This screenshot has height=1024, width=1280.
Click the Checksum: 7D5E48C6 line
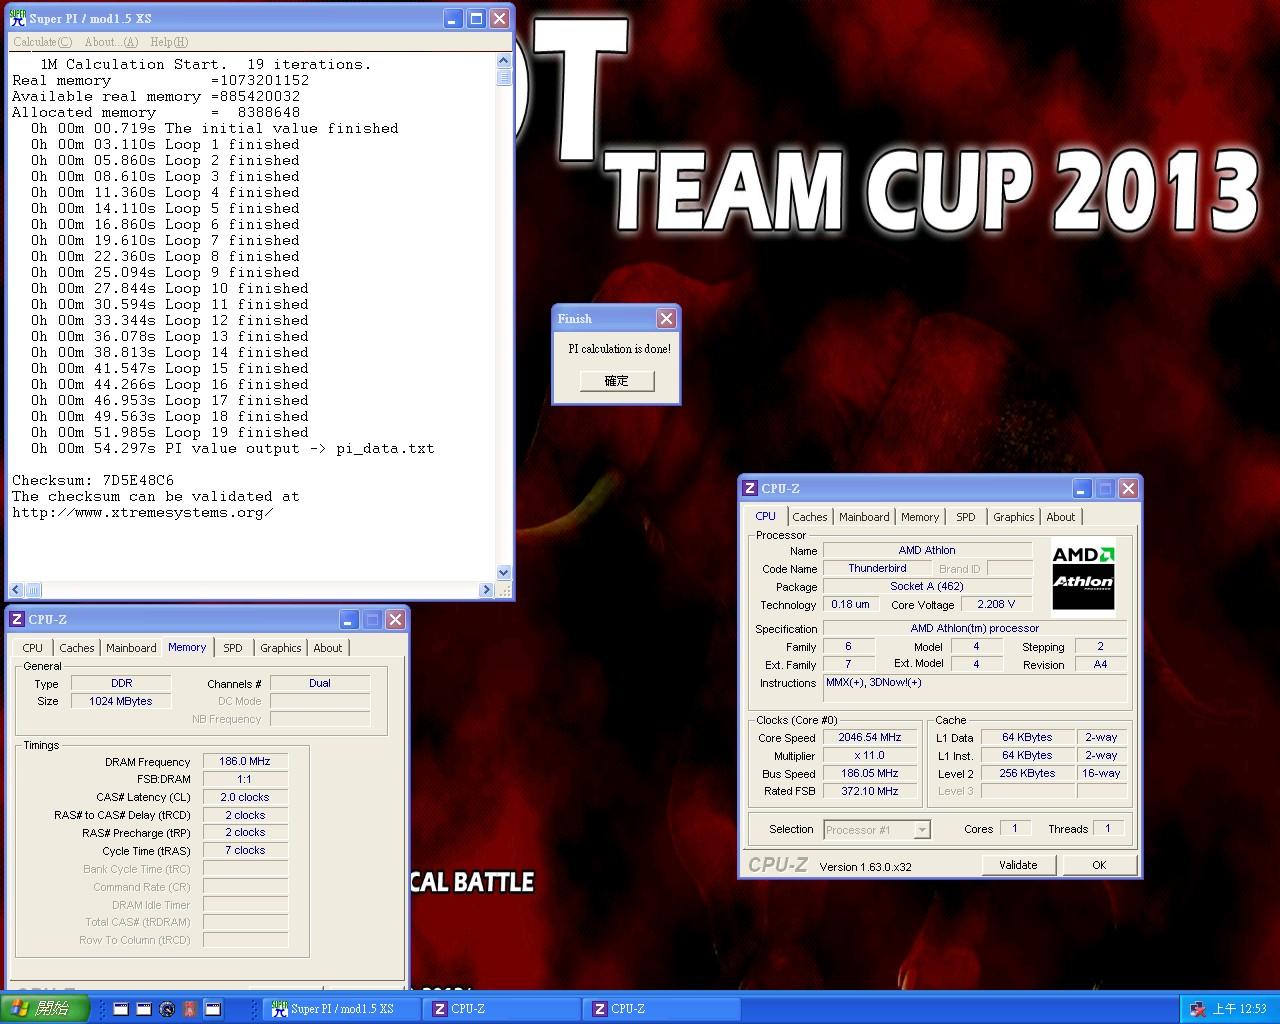tap(93, 480)
